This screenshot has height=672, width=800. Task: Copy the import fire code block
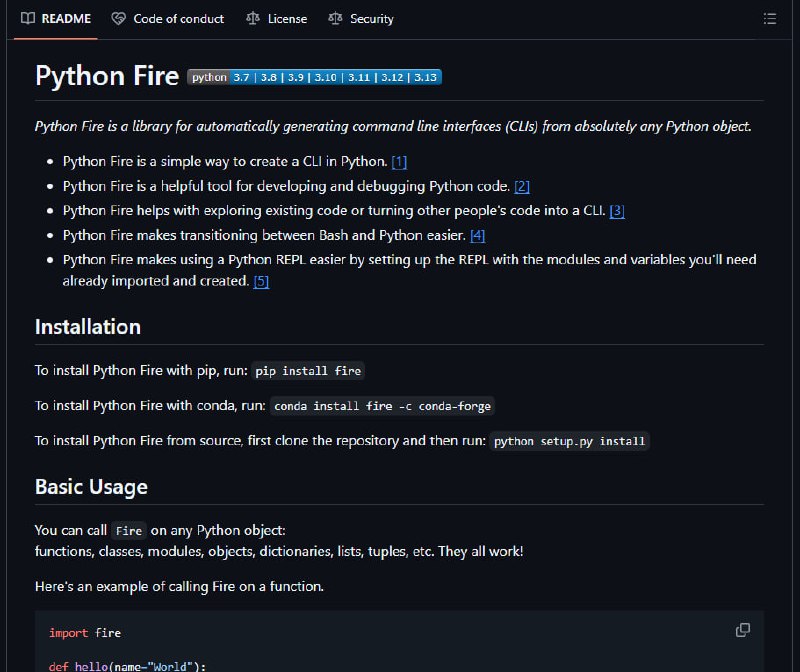point(743,630)
